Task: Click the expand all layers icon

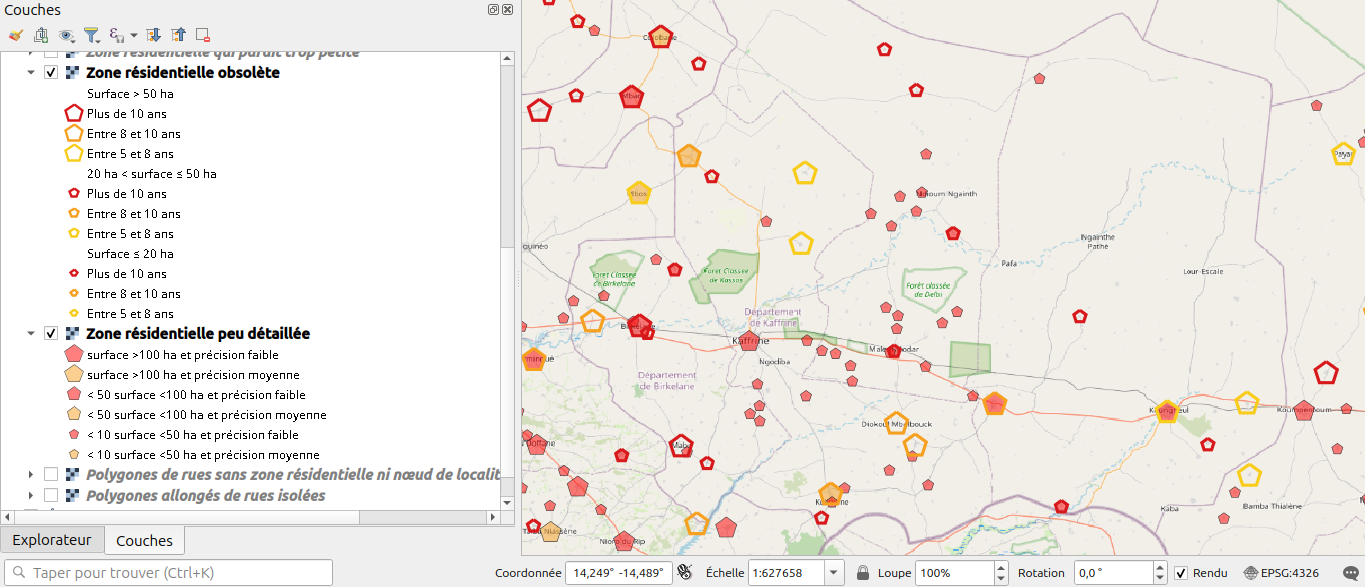Action: [153, 35]
